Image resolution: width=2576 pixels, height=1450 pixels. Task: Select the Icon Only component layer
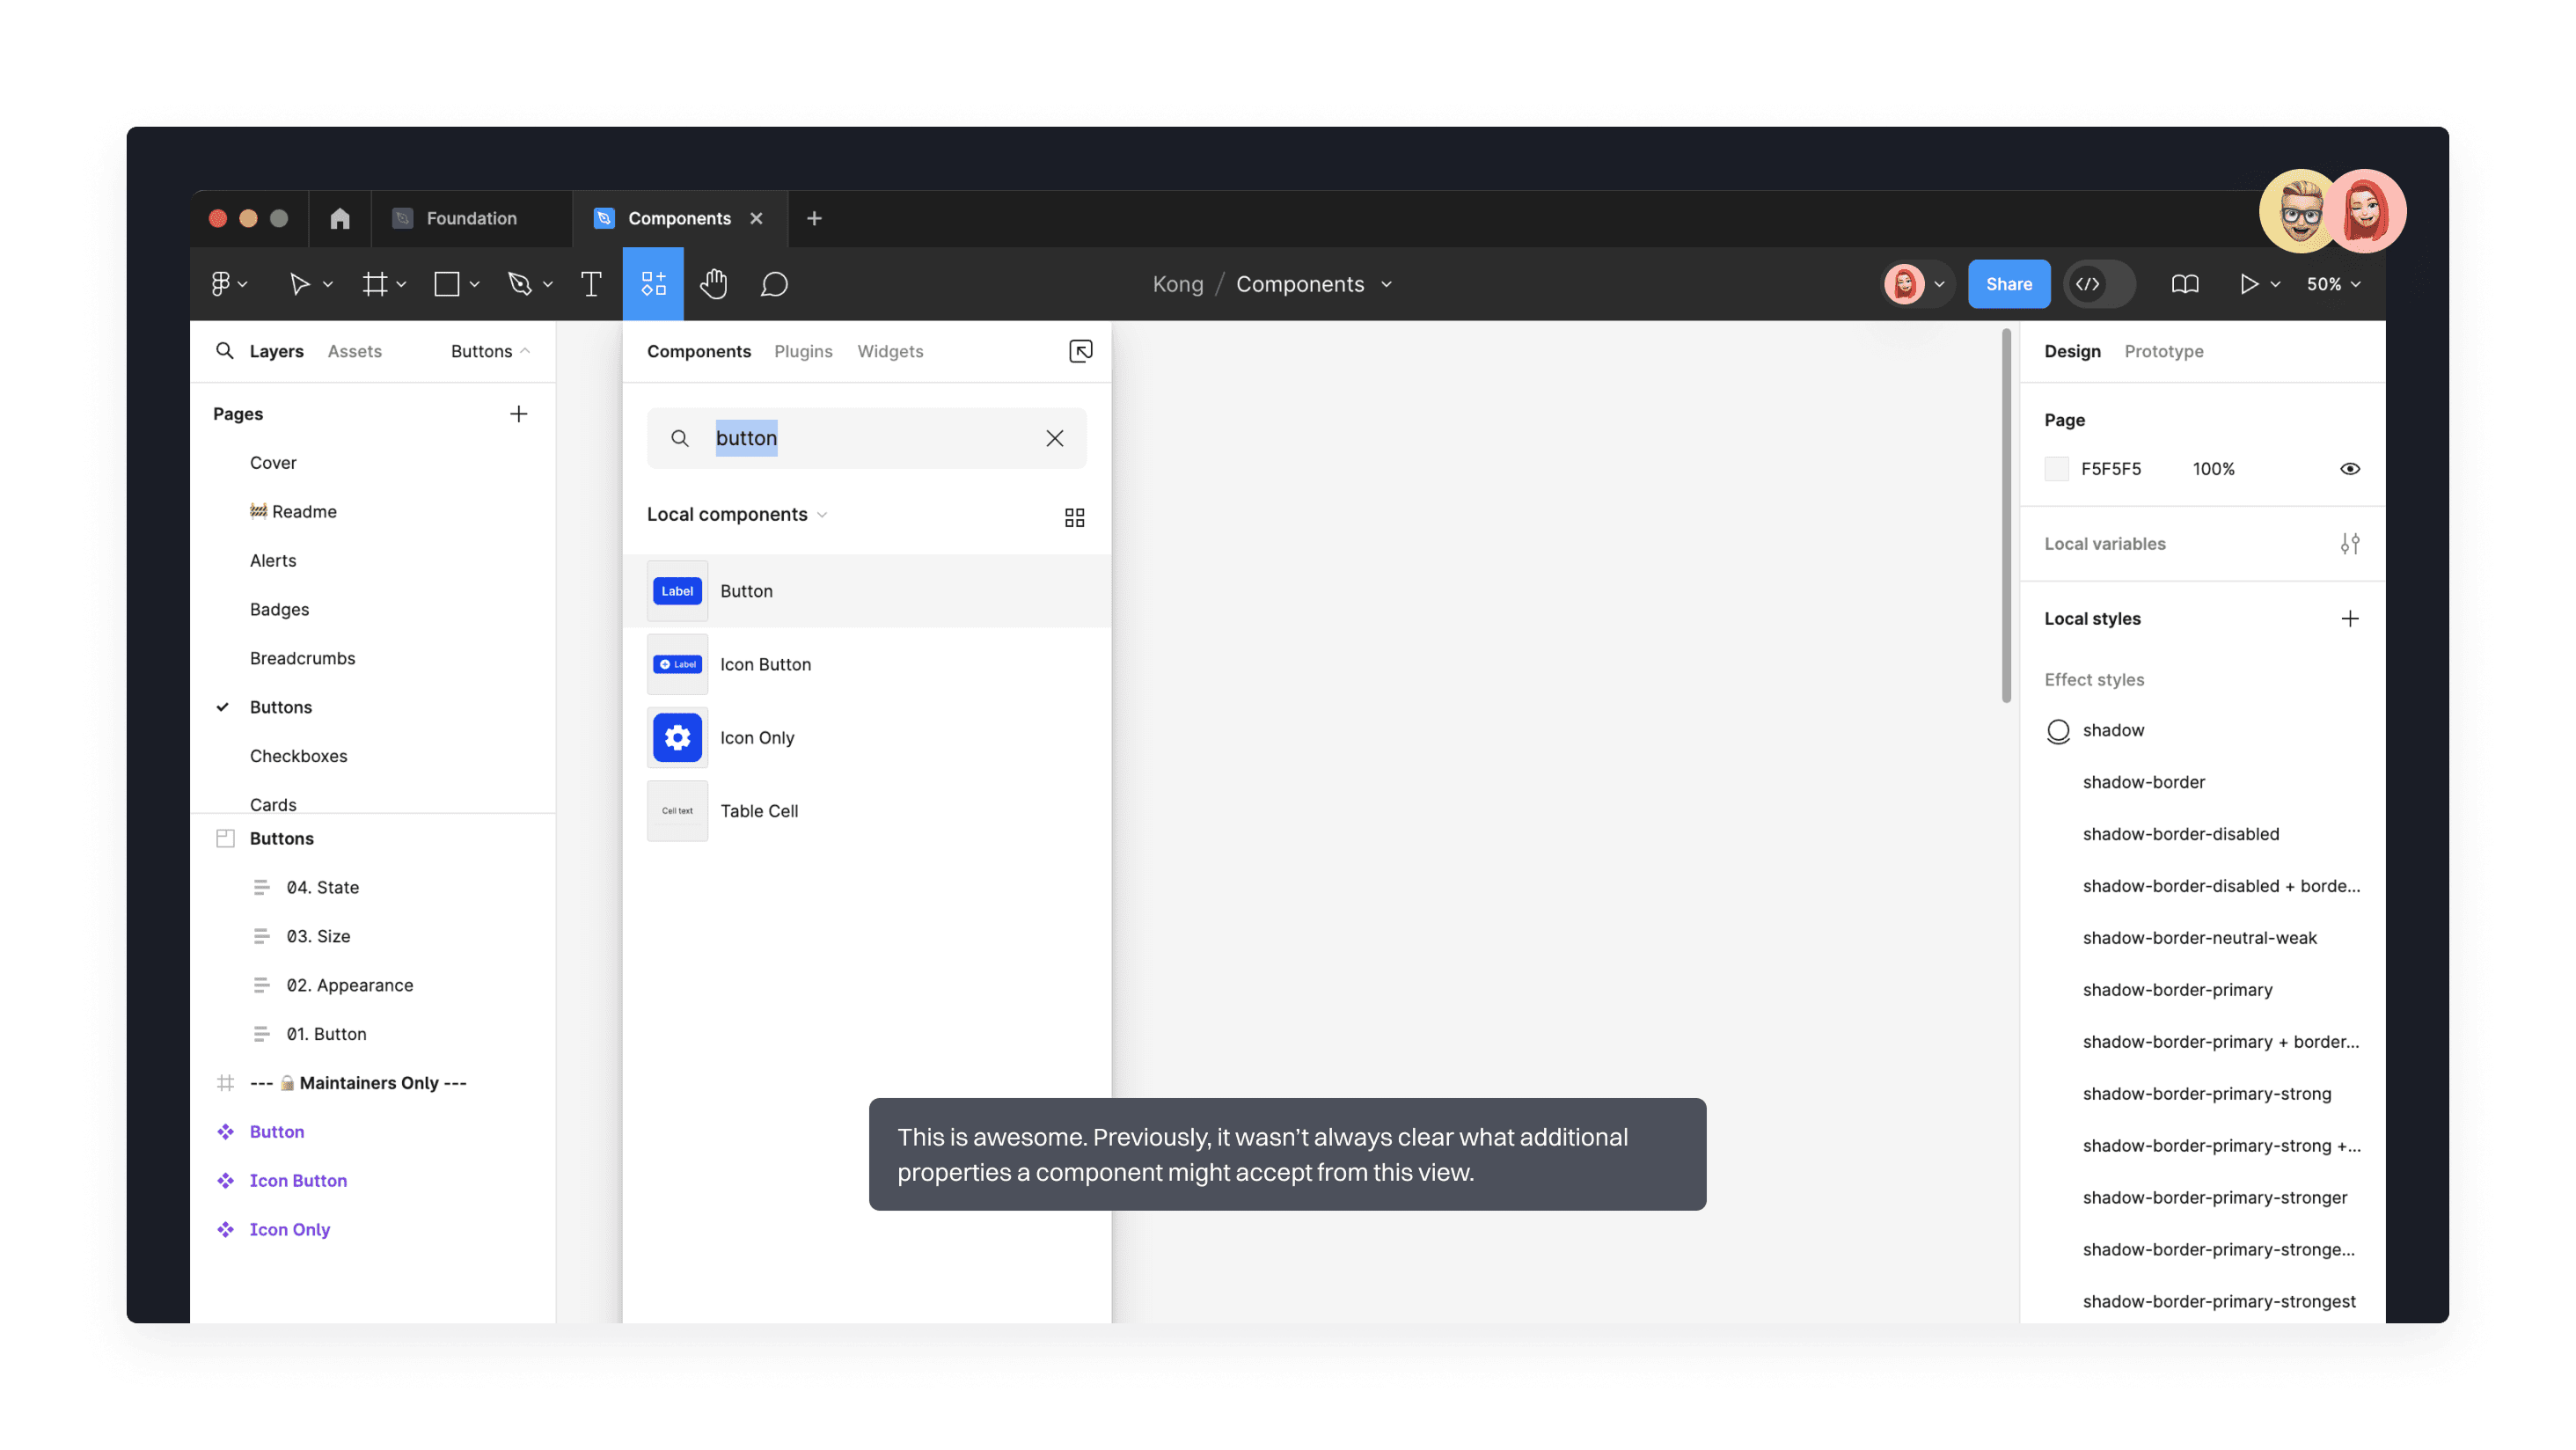289,1229
